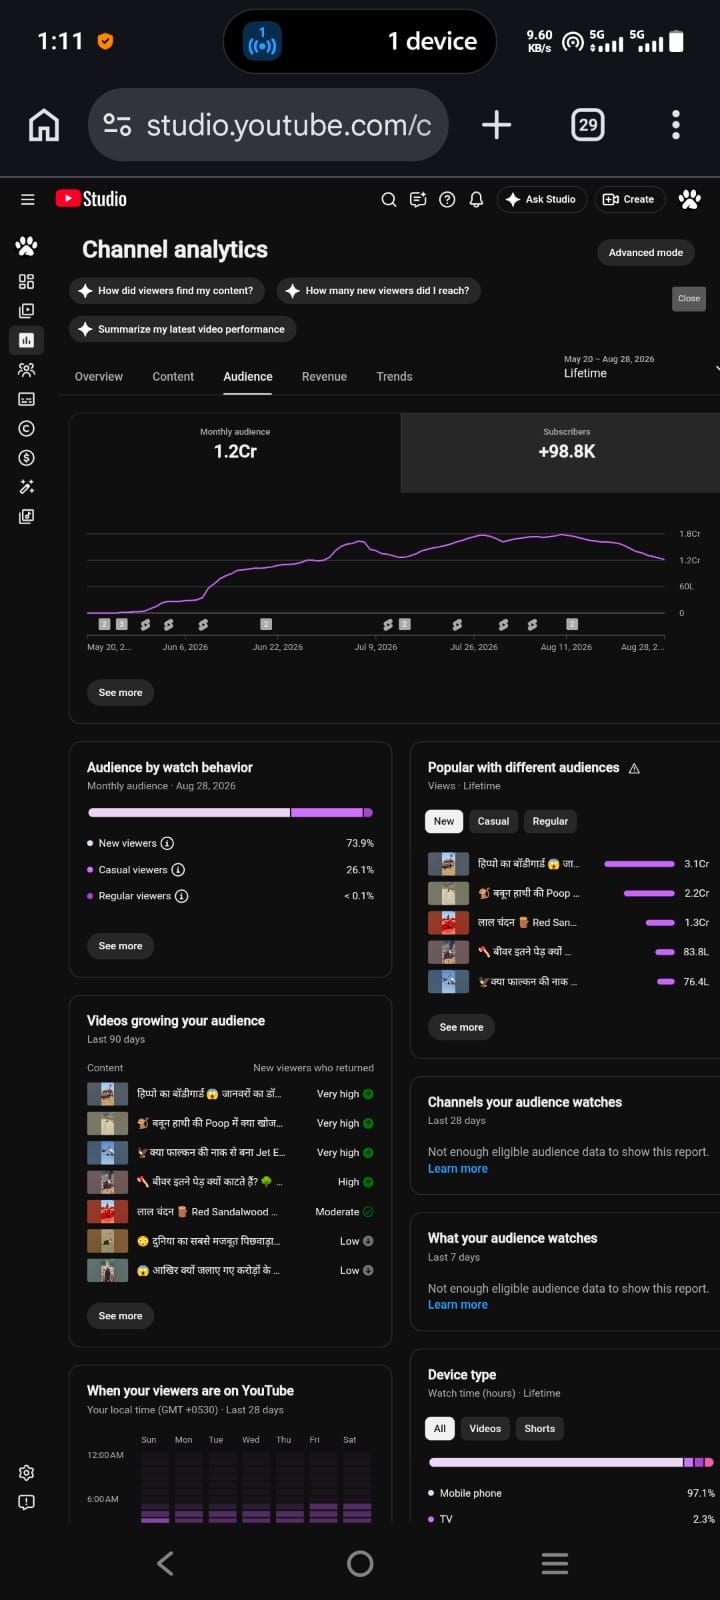The height and width of the screenshot is (1600, 720).
Task: Click Learn more under Channels your audience watches
Action: pyautogui.click(x=458, y=1168)
